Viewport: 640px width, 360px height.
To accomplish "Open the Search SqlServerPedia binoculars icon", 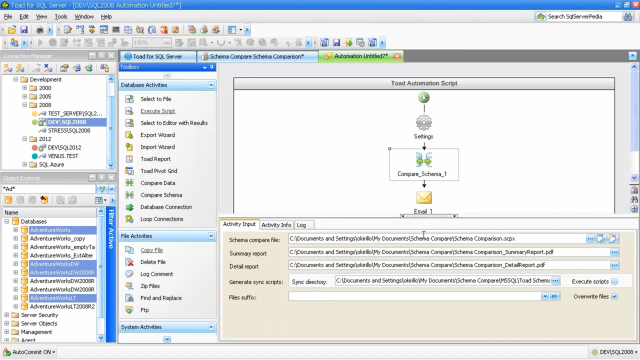I will [x=627, y=17].
